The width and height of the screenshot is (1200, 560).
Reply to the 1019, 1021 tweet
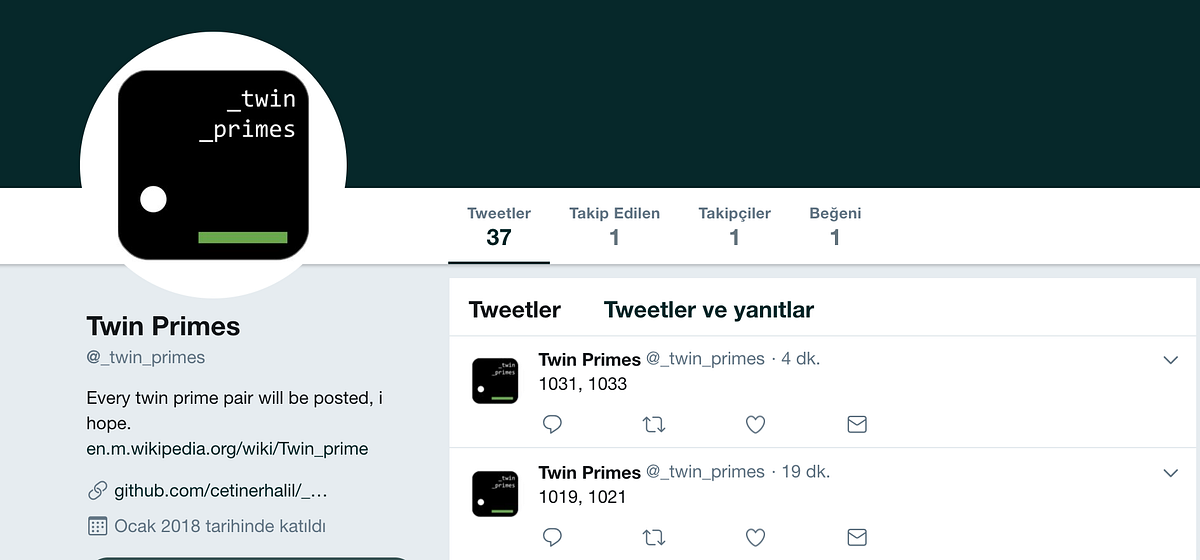(x=553, y=537)
